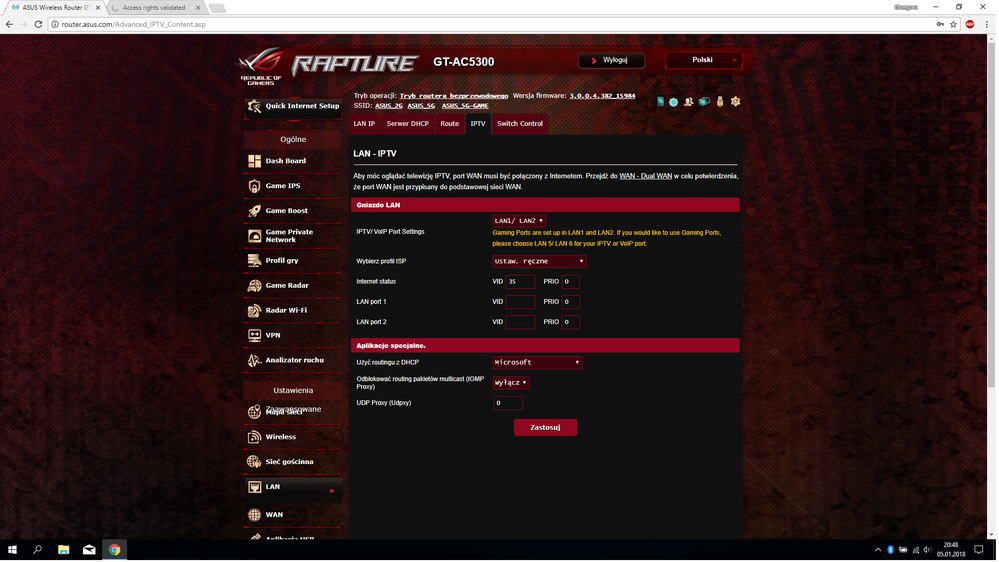Switch to the Serwer DHCP tab
The width and height of the screenshot is (999, 562).
point(407,124)
